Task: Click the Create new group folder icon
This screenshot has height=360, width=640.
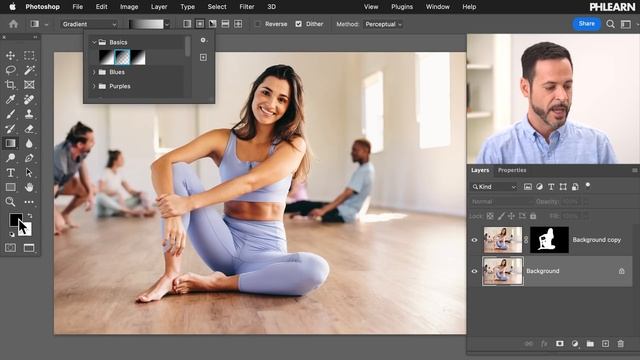Action: [590, 344]
